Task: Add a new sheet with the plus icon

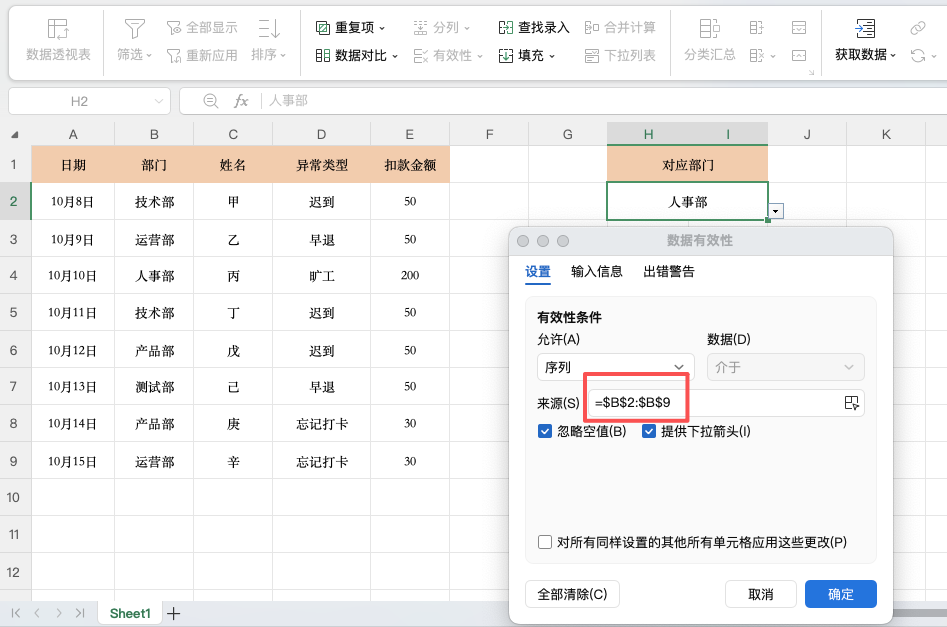Action: [x=174, y=614]
